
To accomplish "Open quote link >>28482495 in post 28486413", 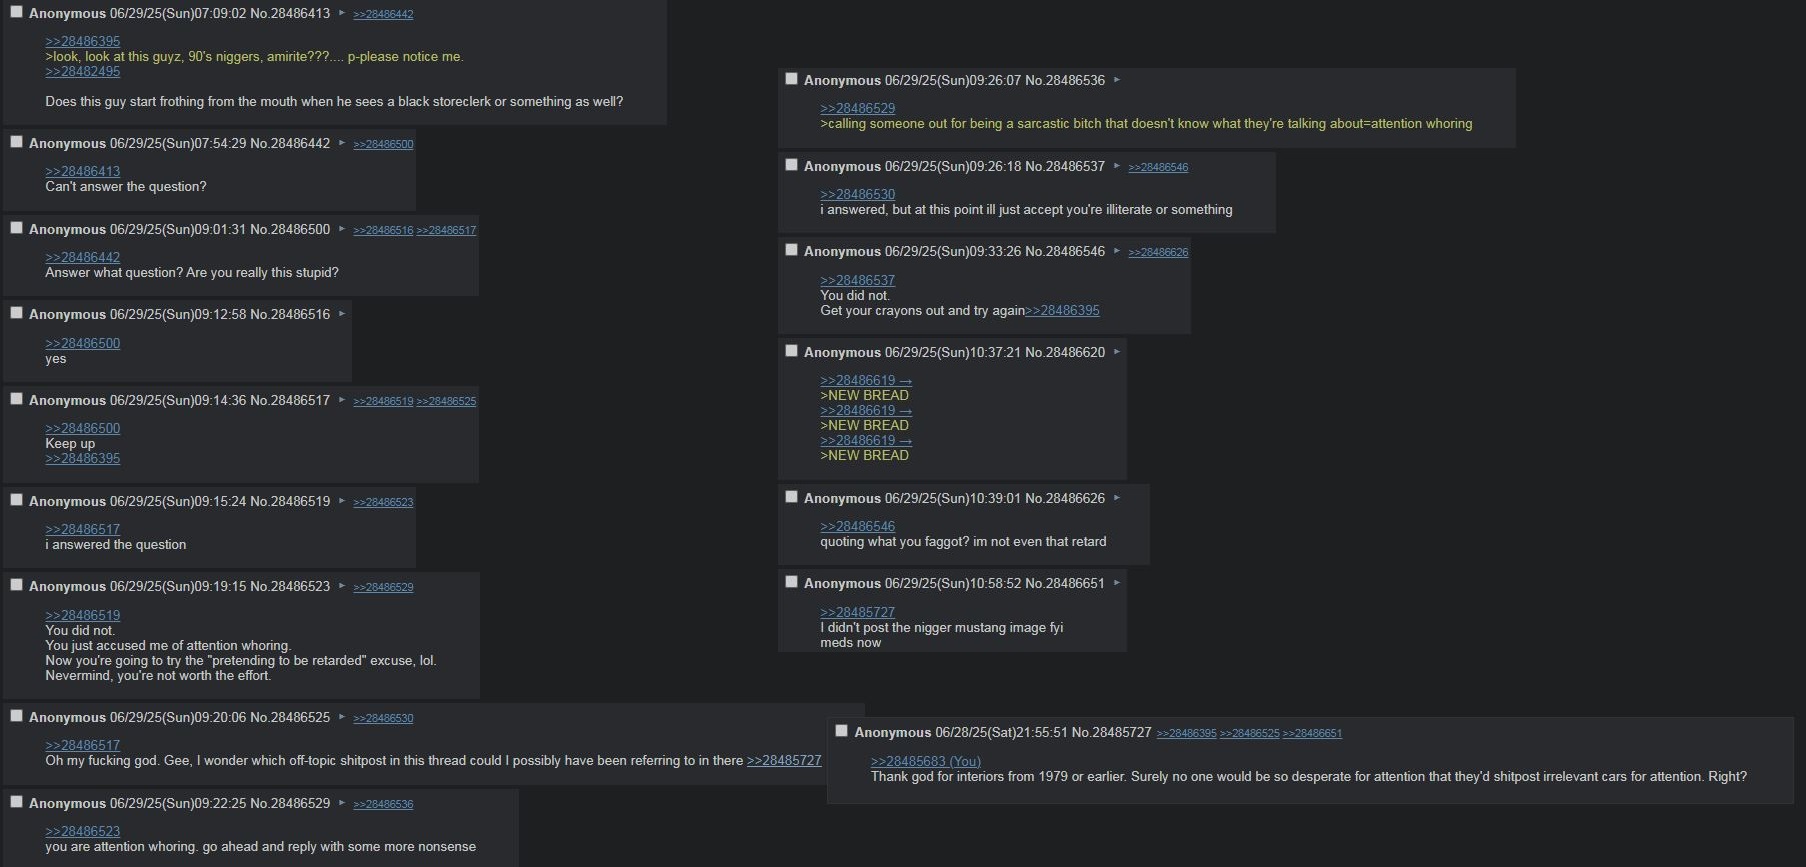I will 82,71.
